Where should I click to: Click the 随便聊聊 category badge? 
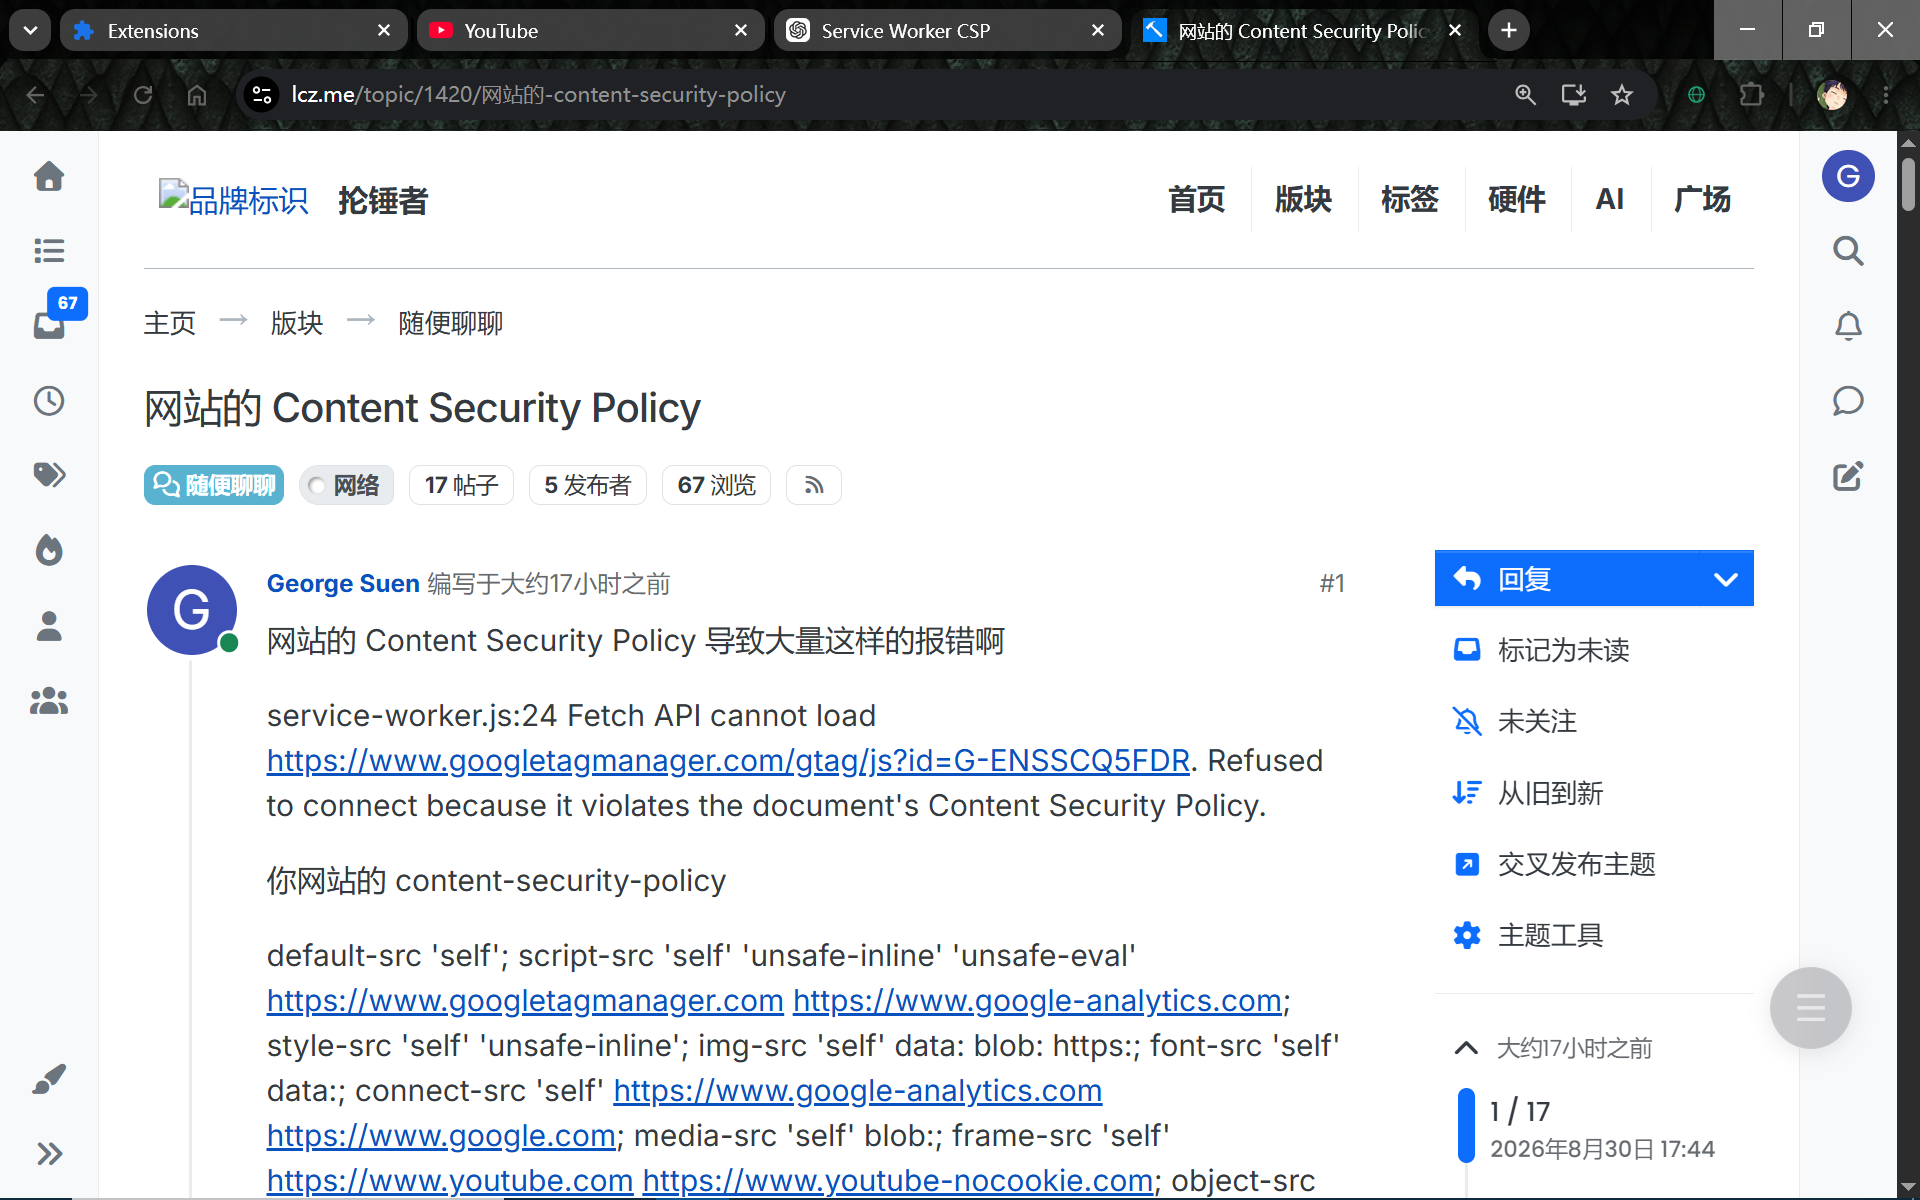(214, 485)
